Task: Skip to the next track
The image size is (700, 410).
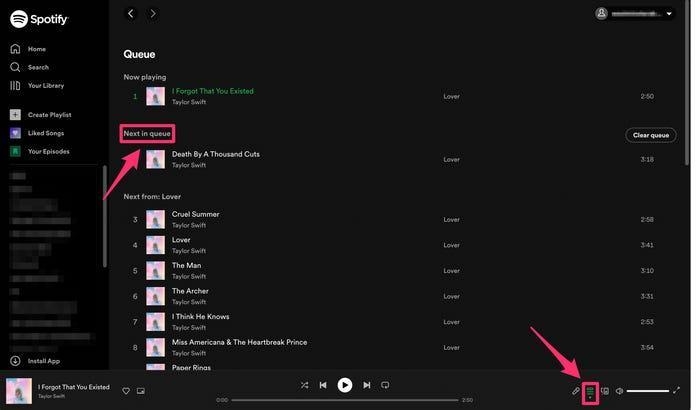Action: click(x=367, y=385)
